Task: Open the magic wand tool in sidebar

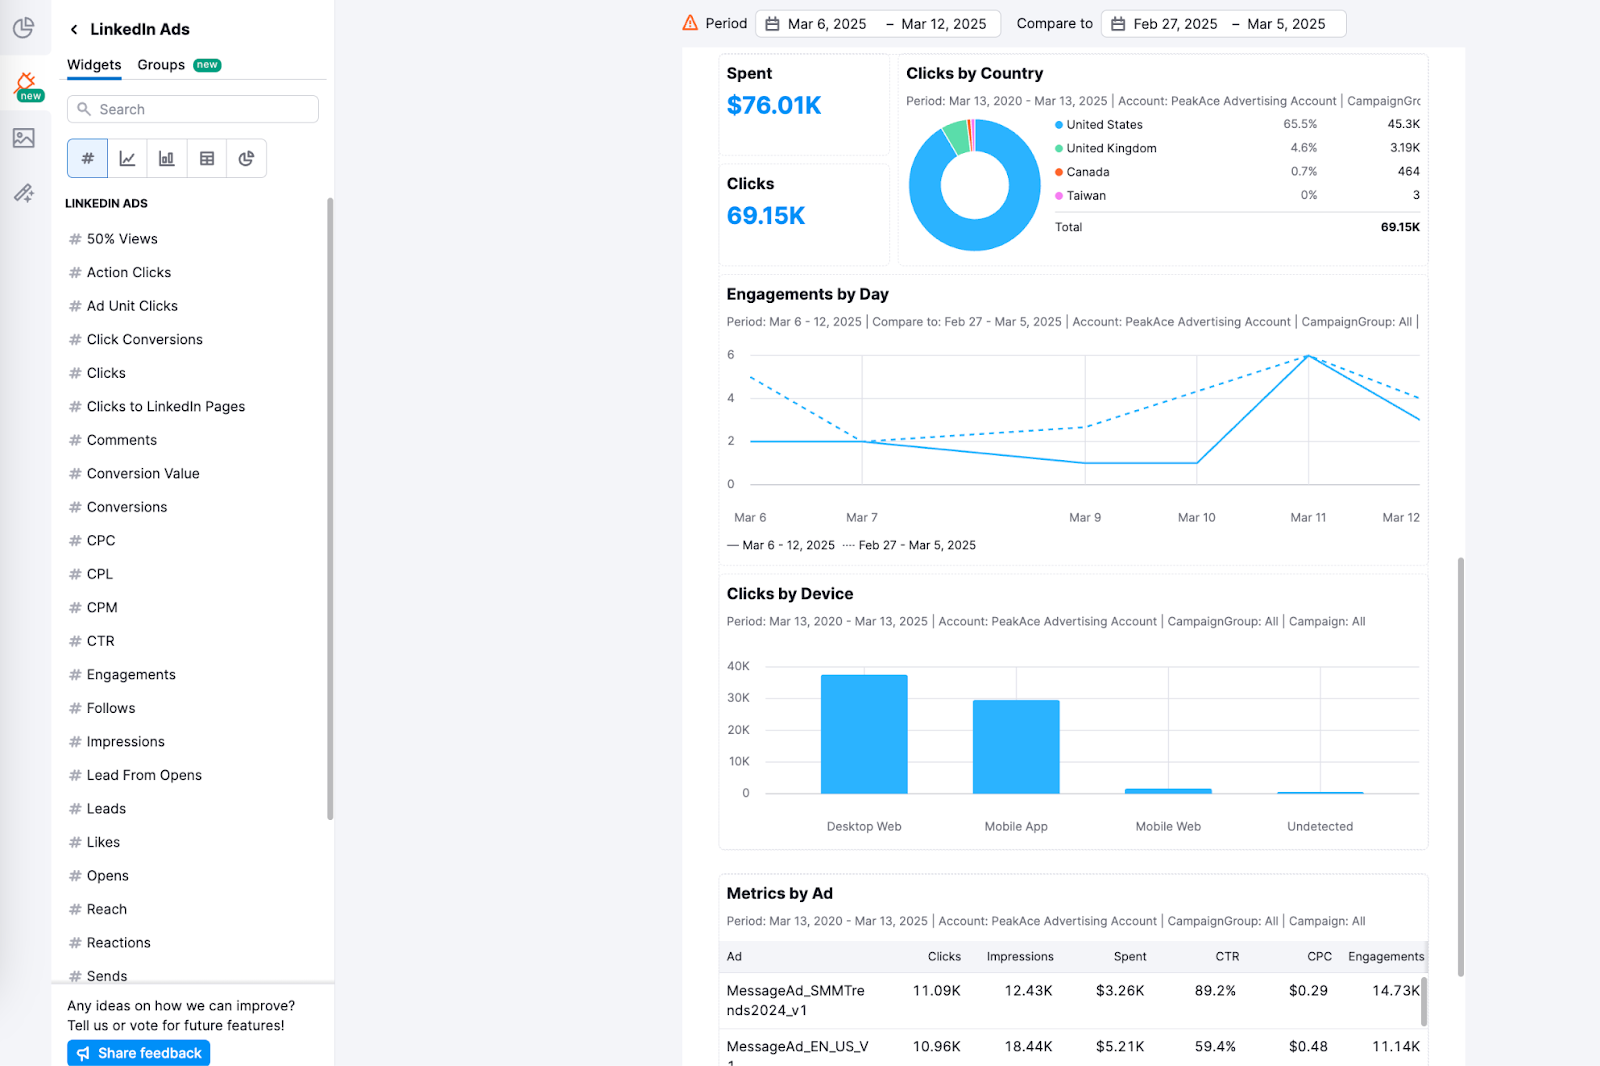Action: click(x=24, y=193)
